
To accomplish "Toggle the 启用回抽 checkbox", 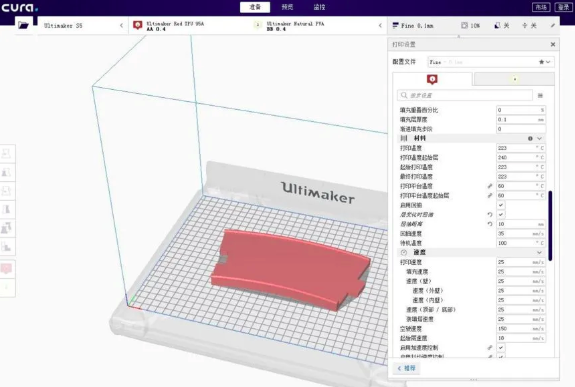I will tap(501, 205).
